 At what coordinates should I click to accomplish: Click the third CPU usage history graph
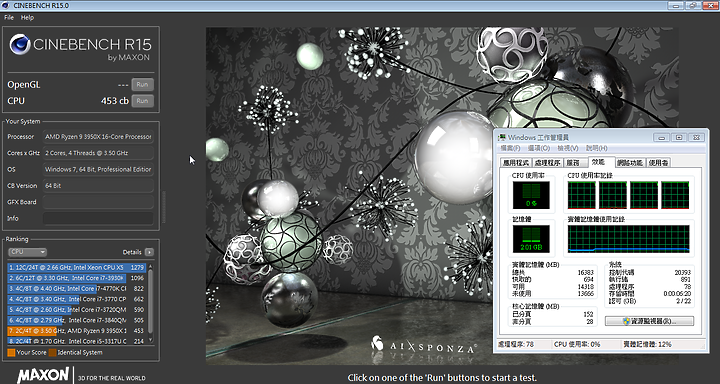click(644, 195)
